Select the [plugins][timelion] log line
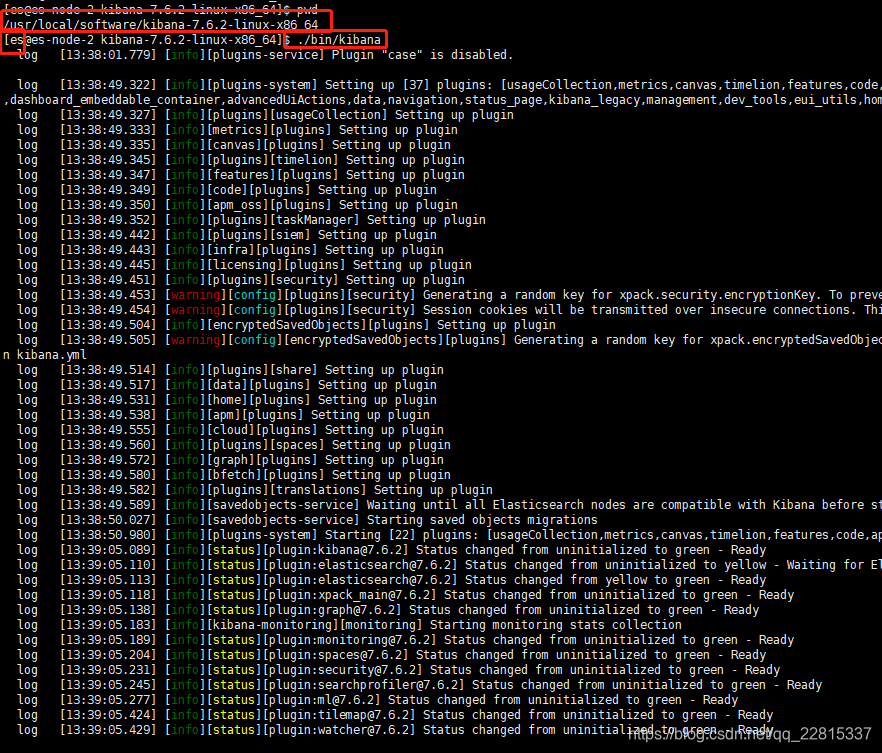 tap(241, 160)
